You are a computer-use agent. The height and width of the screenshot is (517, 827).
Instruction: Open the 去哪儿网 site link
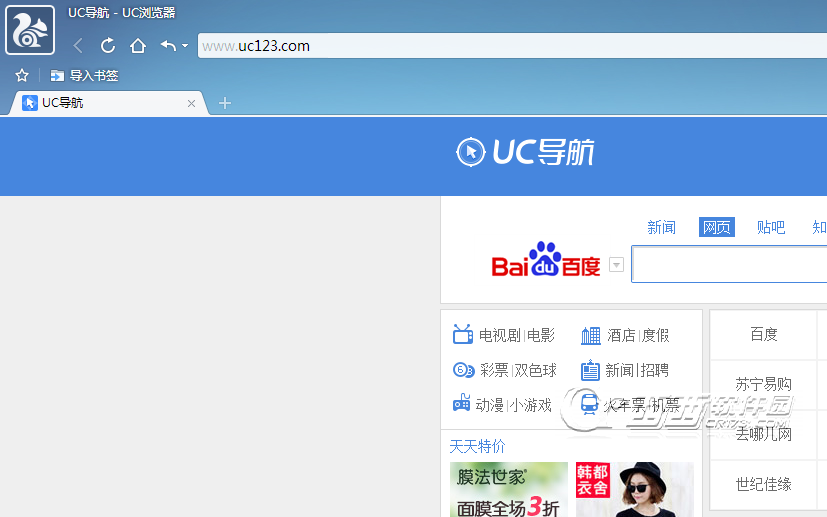[764, 435]
